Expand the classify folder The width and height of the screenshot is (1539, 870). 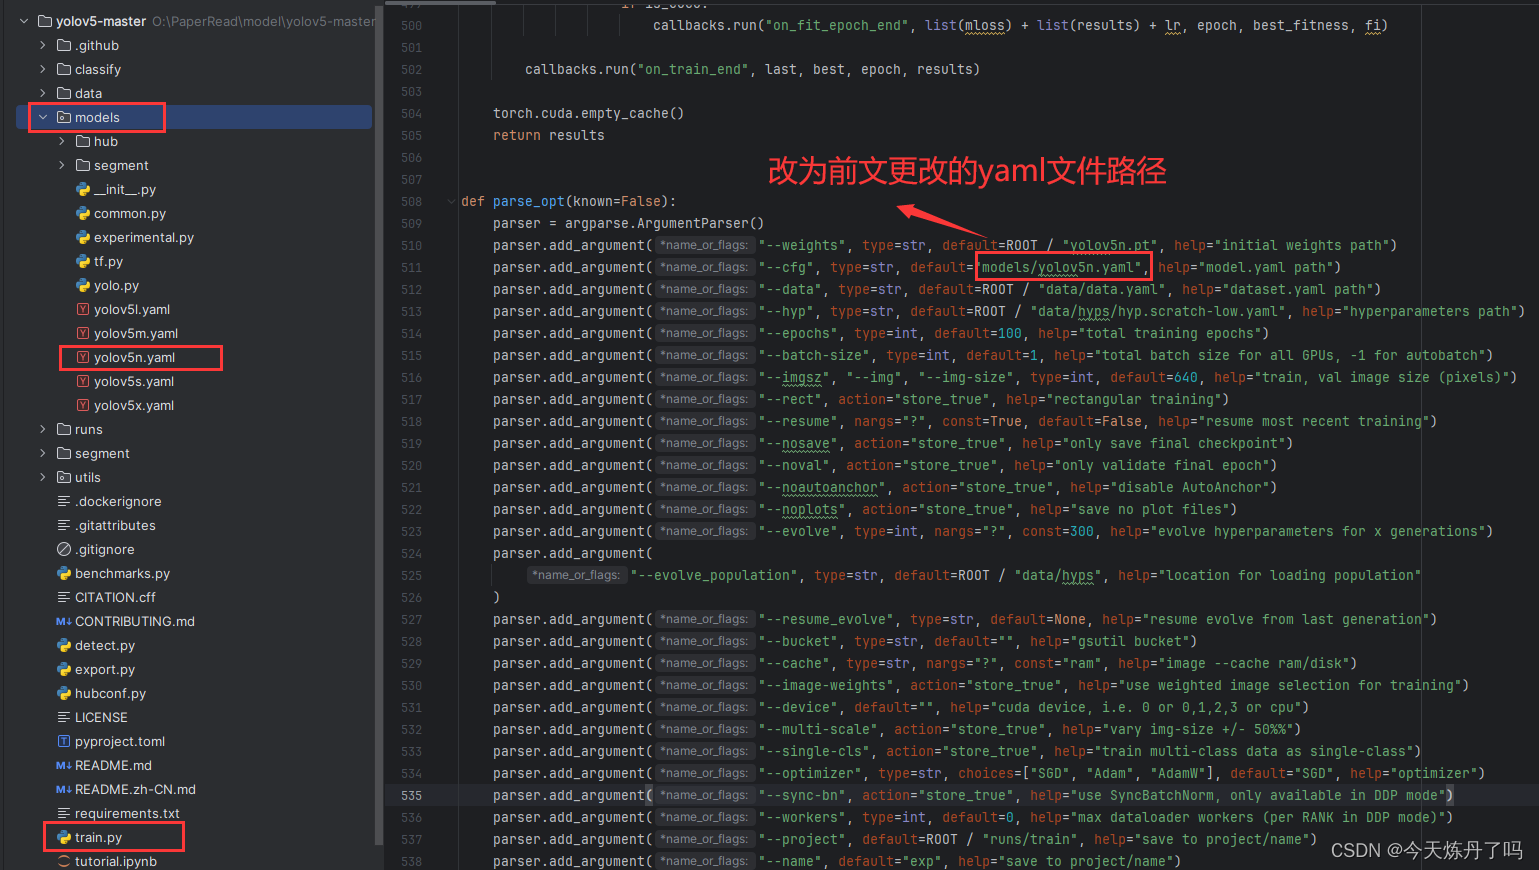[x=43, y=69]
